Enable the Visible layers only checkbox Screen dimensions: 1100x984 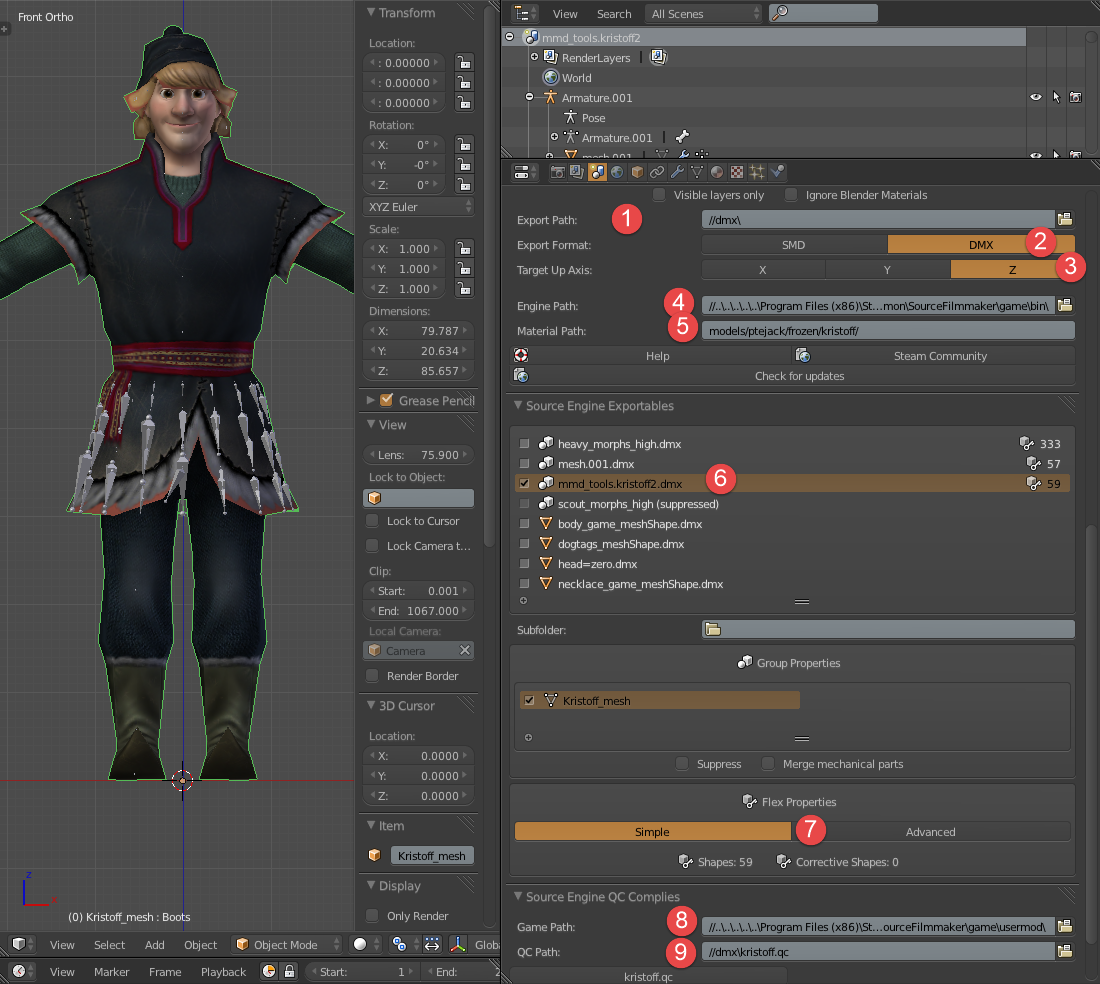(x=658, y=195)
